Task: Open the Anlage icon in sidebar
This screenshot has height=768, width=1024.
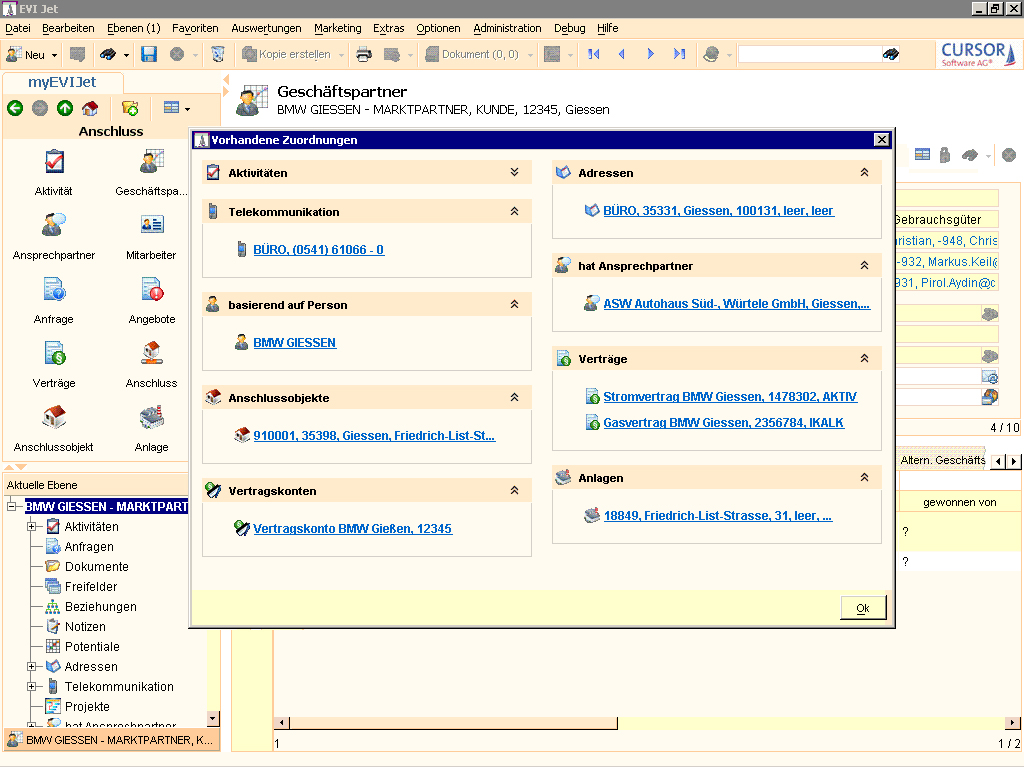Action: 151,418
